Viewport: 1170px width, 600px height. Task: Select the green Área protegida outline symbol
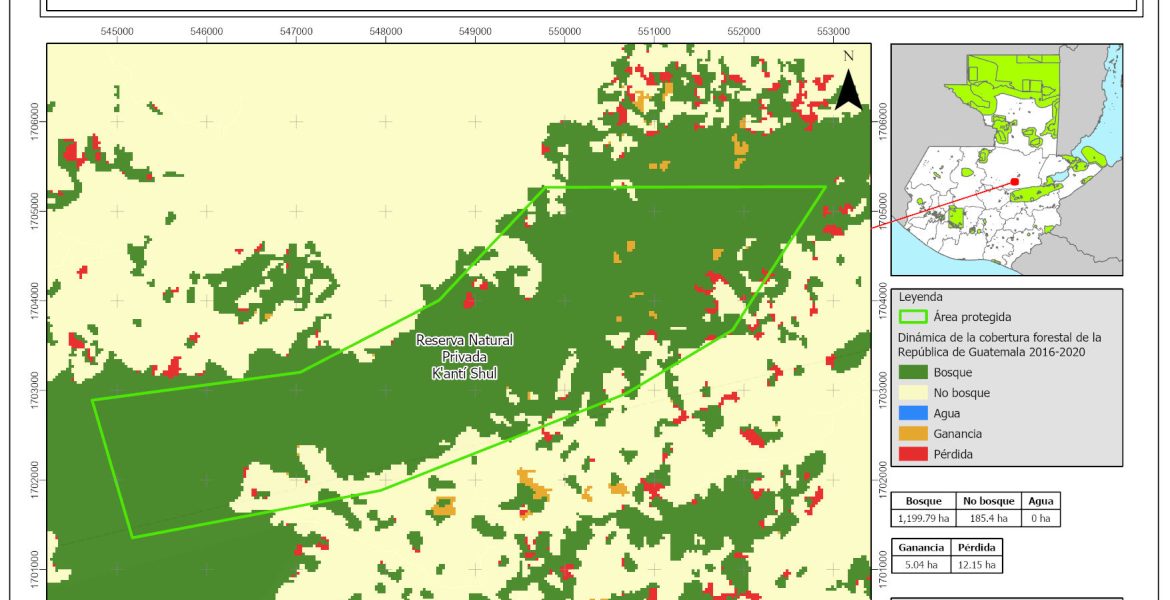pos(914,317)
